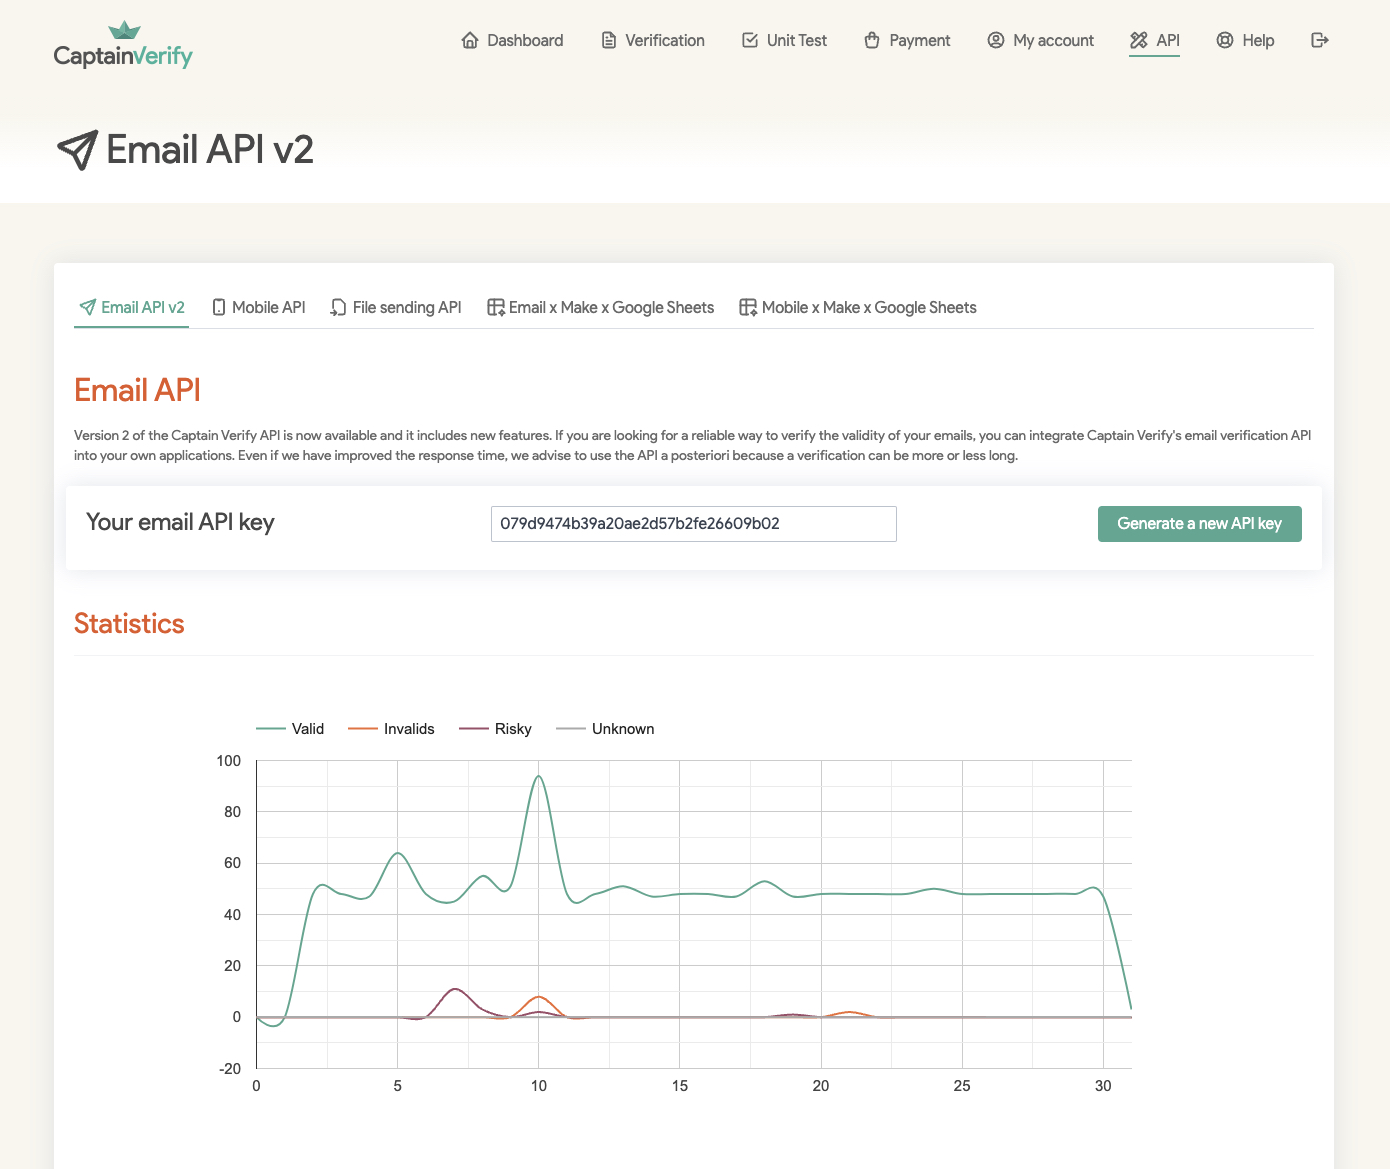Click the Risky peak near day 7
Screen dimensions: 1390x1169
click(x=455, y=989)
